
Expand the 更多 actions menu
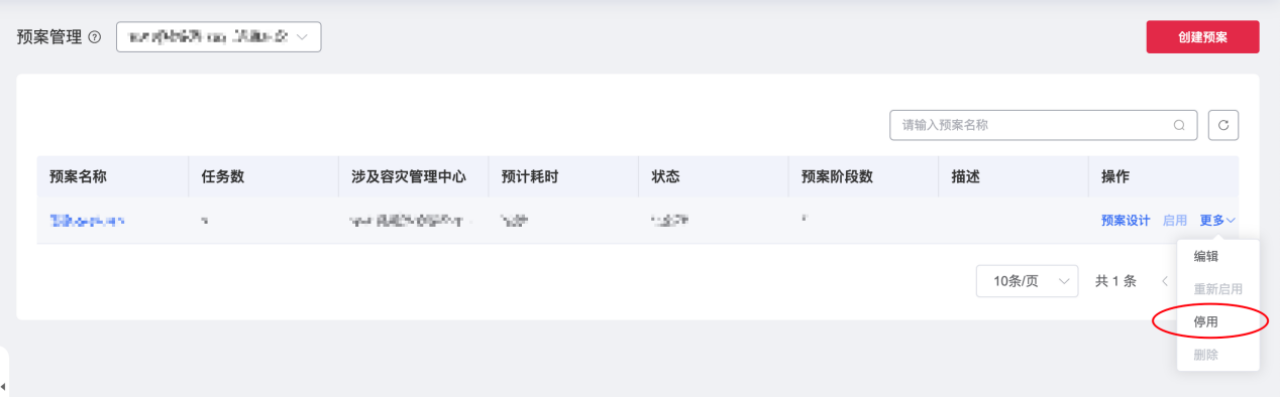coord(1218,220)
